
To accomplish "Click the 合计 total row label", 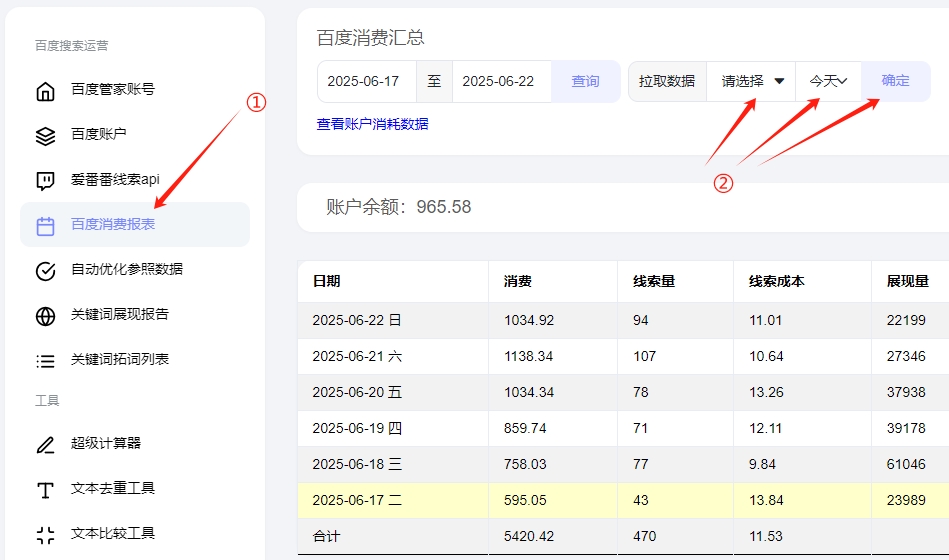I will [x=326, y=536].
